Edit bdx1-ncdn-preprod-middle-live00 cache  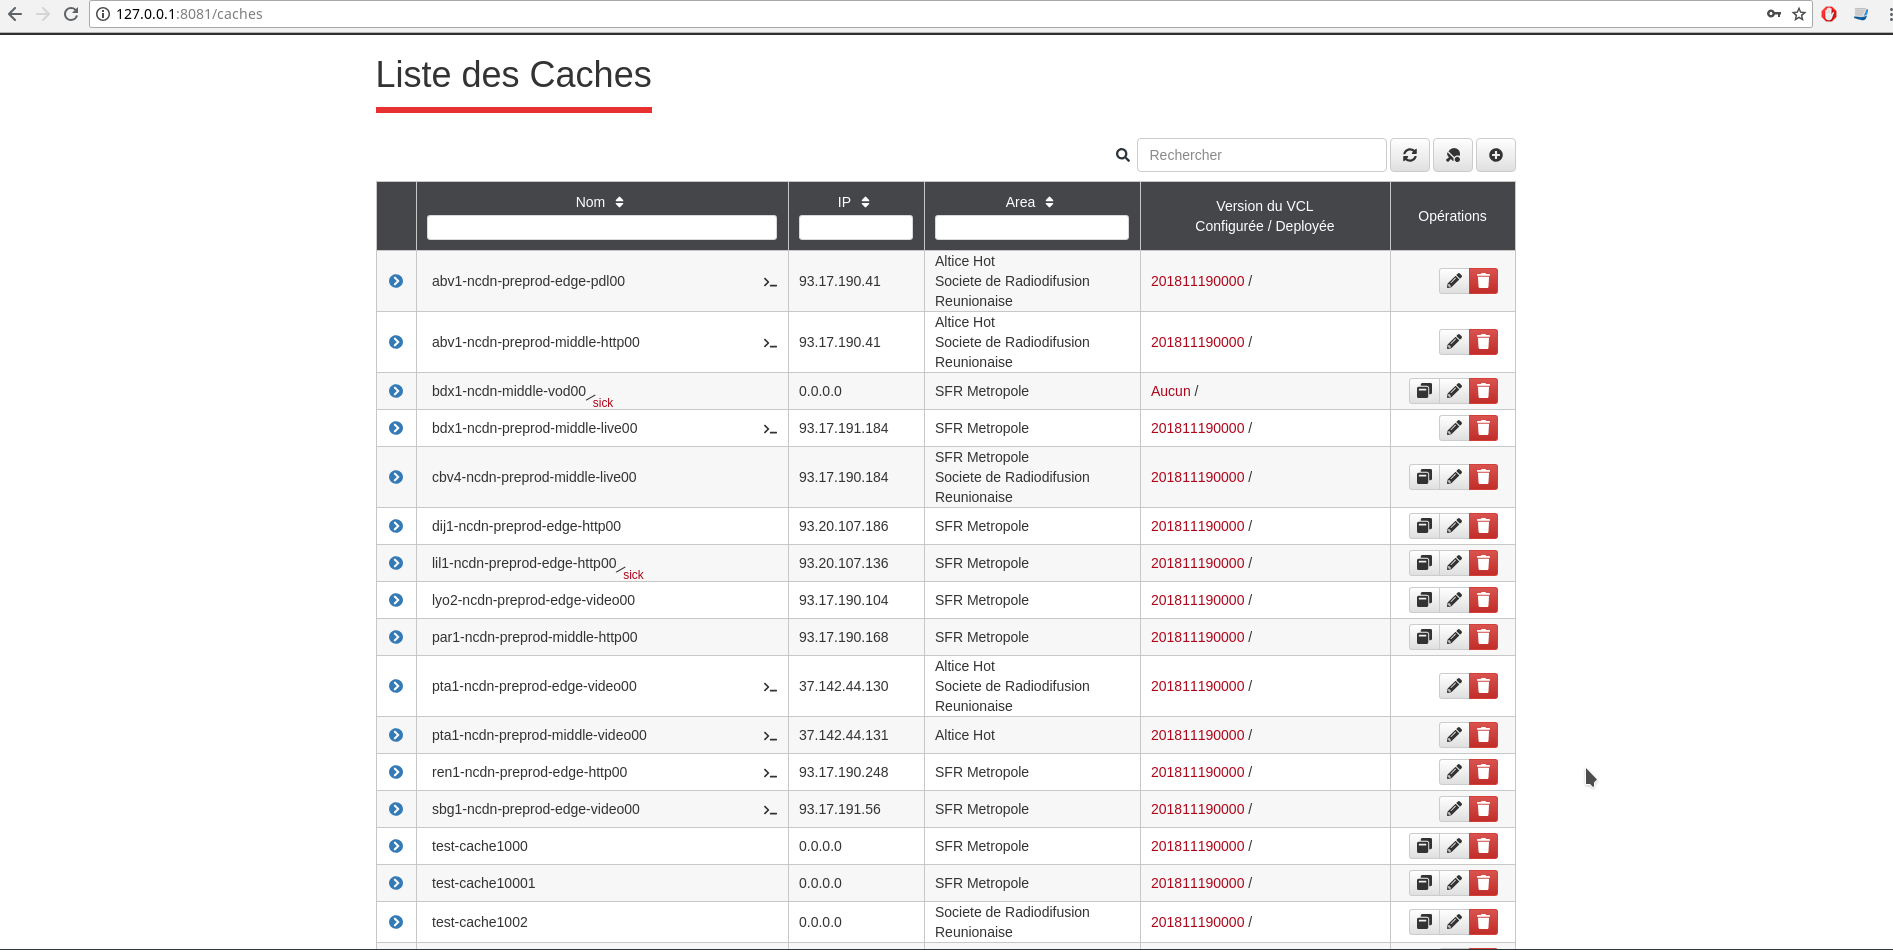(x=1454, y=428)
